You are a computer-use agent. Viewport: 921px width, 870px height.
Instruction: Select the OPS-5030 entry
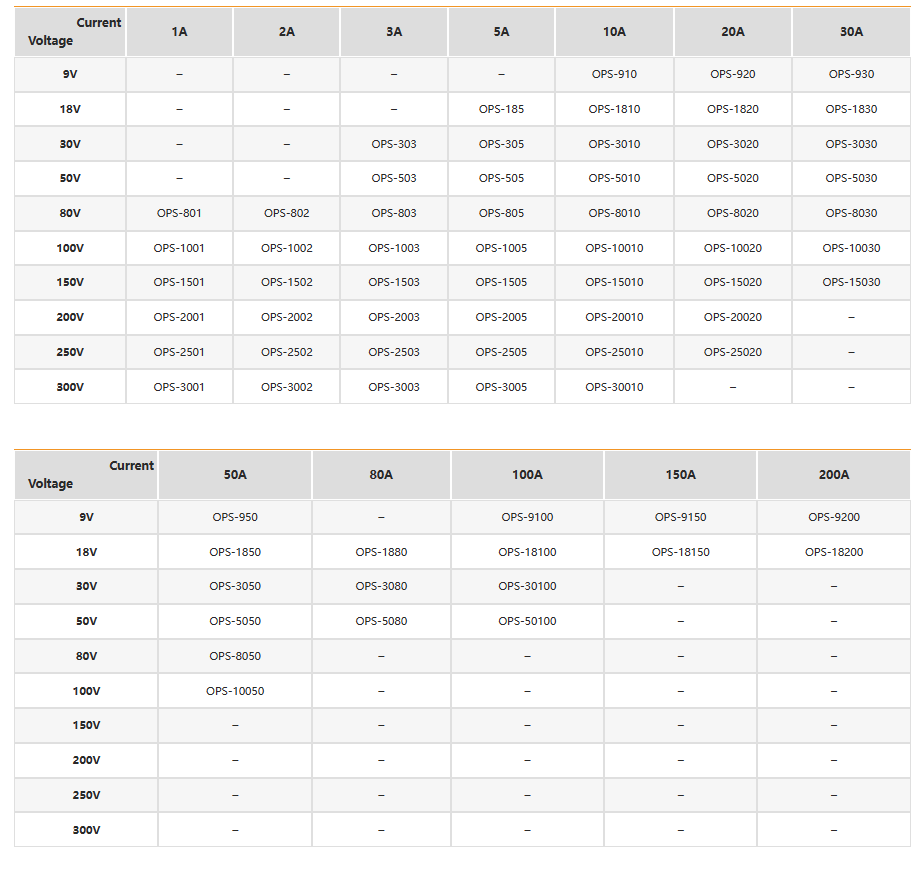tap(851, 178)
